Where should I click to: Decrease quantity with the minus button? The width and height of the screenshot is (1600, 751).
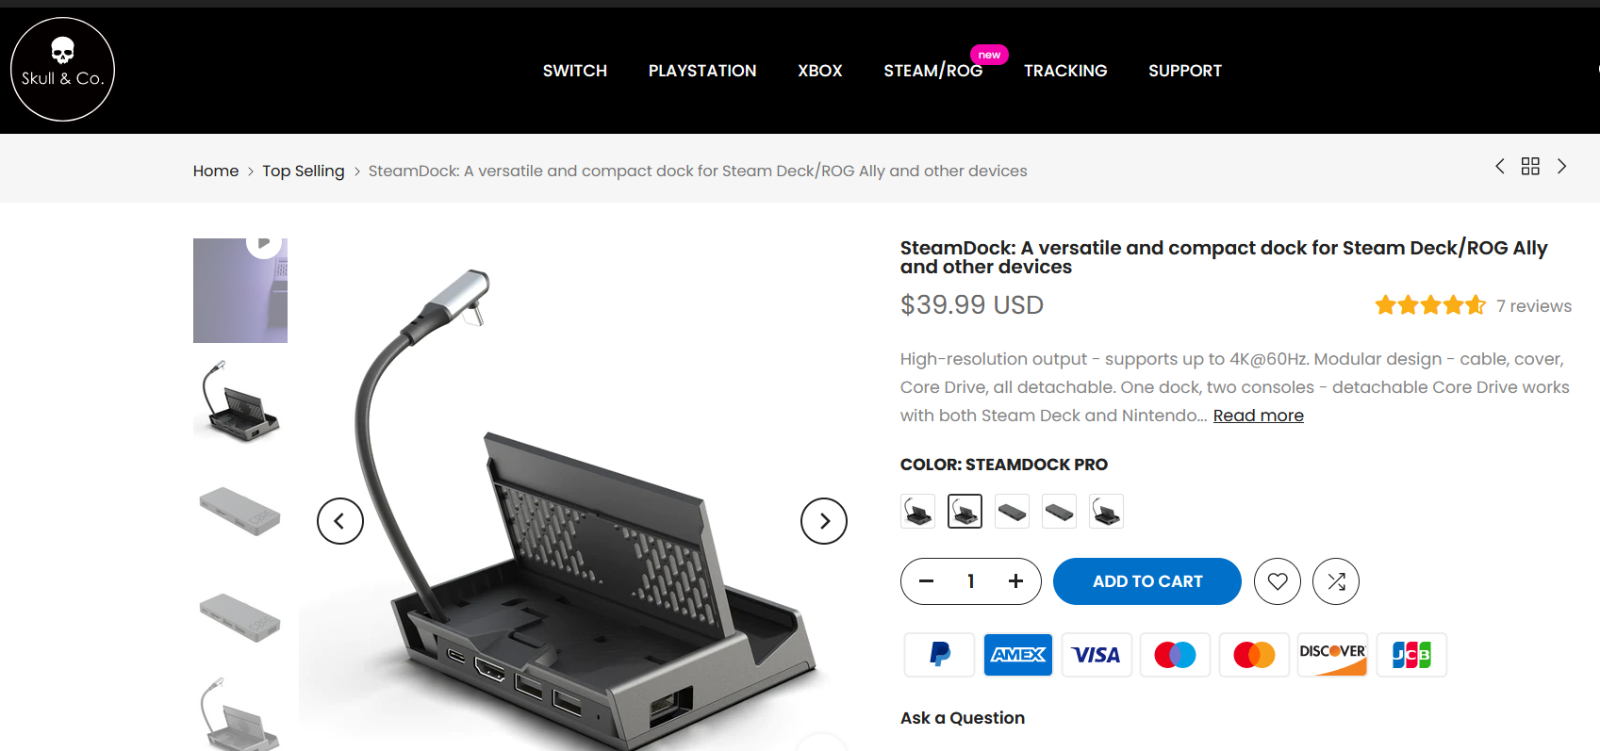(926, 581)
